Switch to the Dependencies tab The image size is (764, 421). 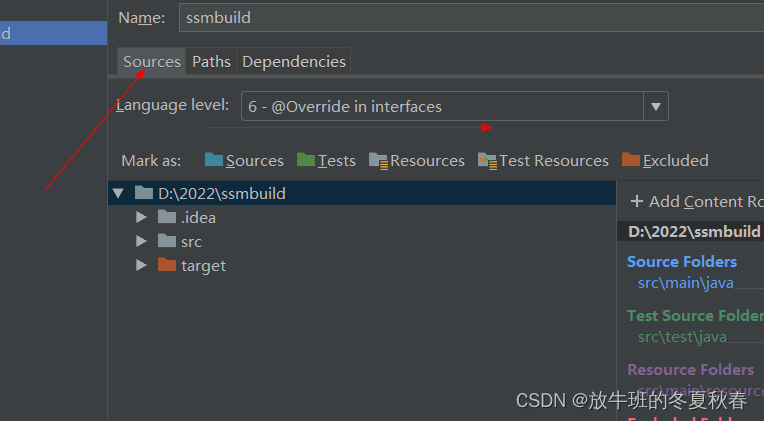coord(294,62)
